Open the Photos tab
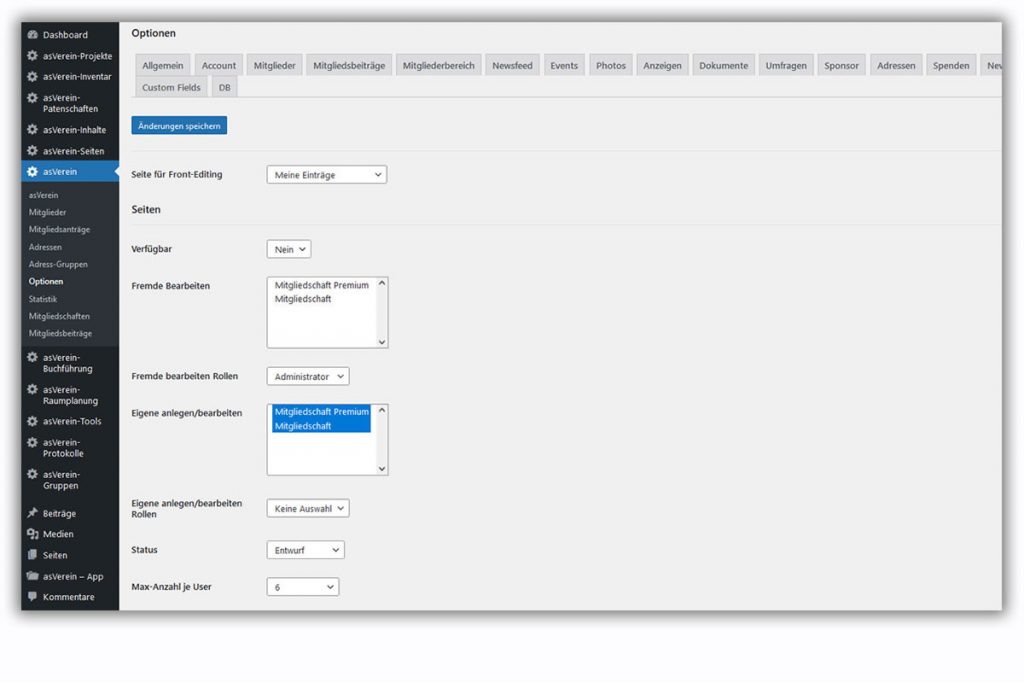The width and height of the screenshot is (1024, 683). [611, 65]
